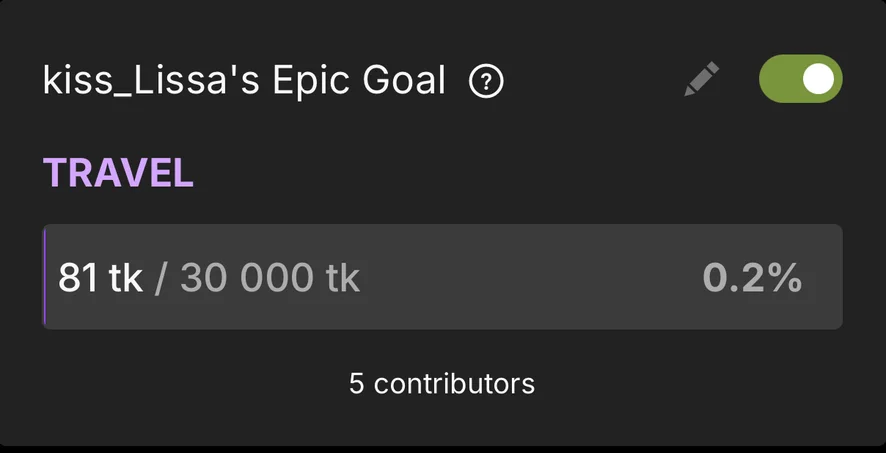886x453 pixels.
Task: Edit the Epic Goal with the pencil
Action: click(x=702, y=80)
